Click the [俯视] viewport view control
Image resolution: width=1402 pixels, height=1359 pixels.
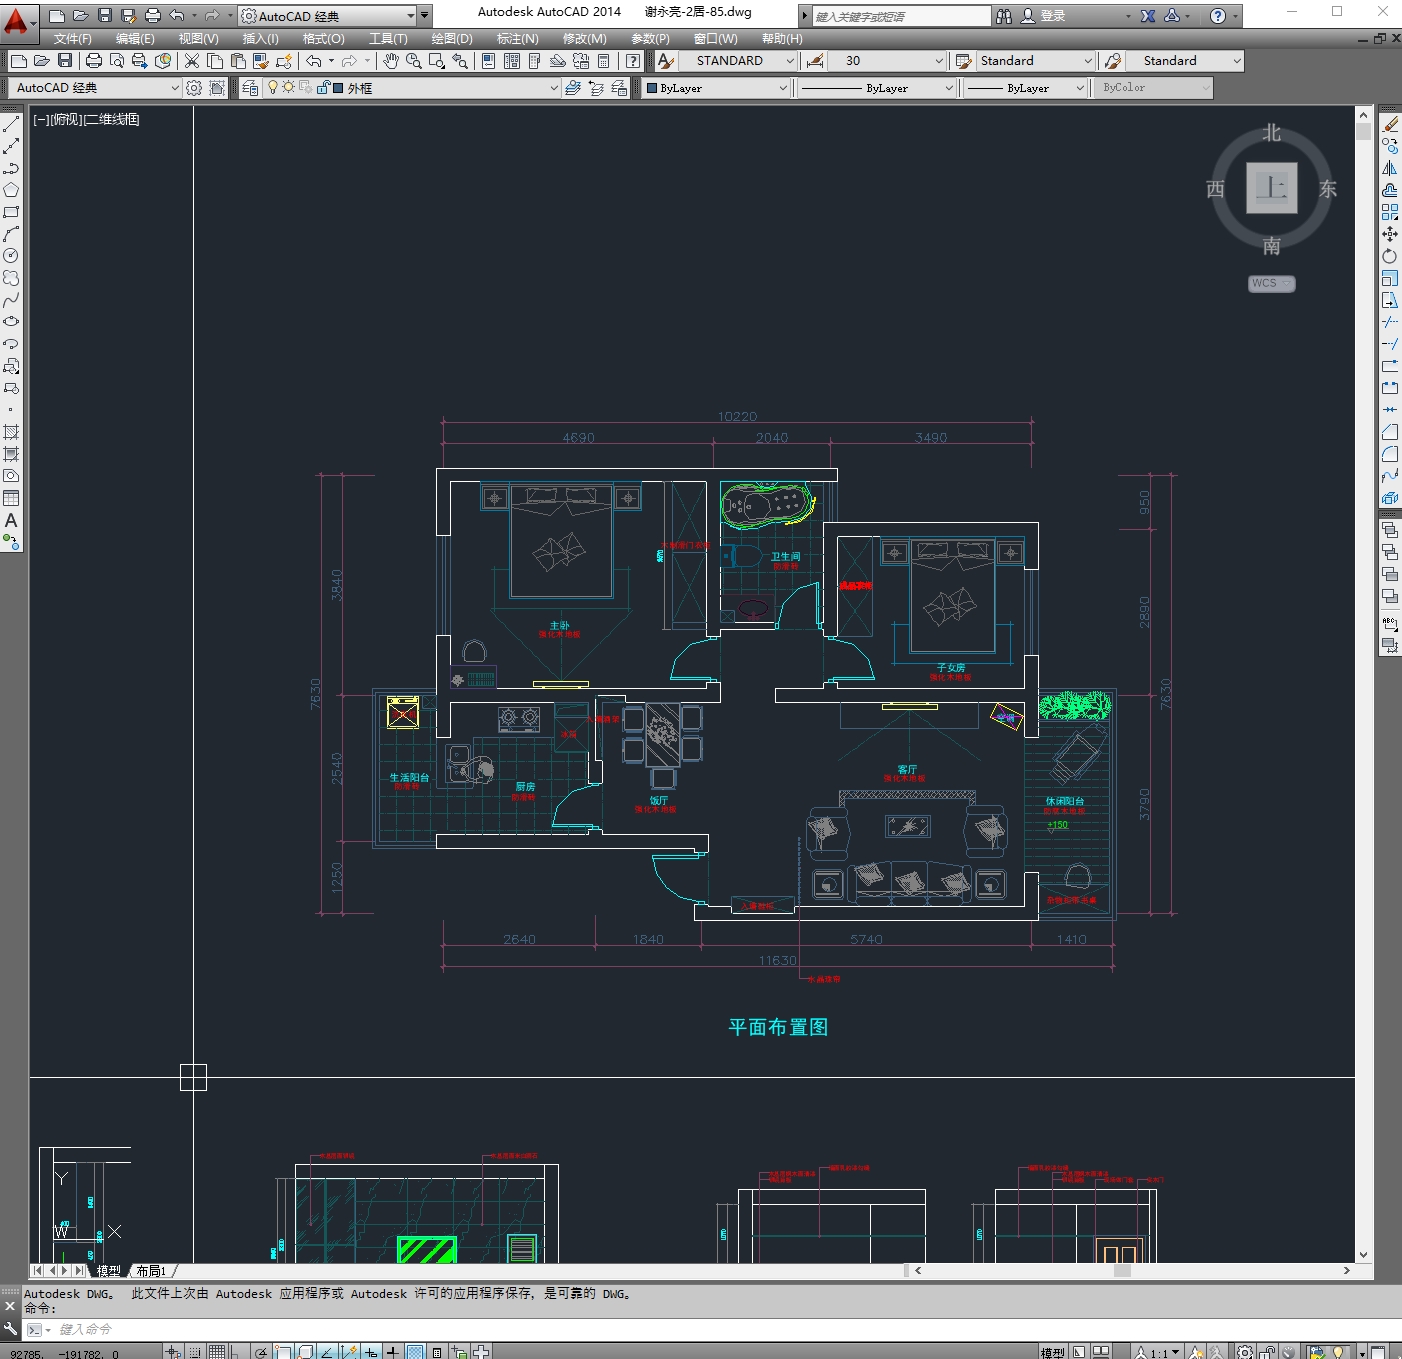(x=66, y=120)
